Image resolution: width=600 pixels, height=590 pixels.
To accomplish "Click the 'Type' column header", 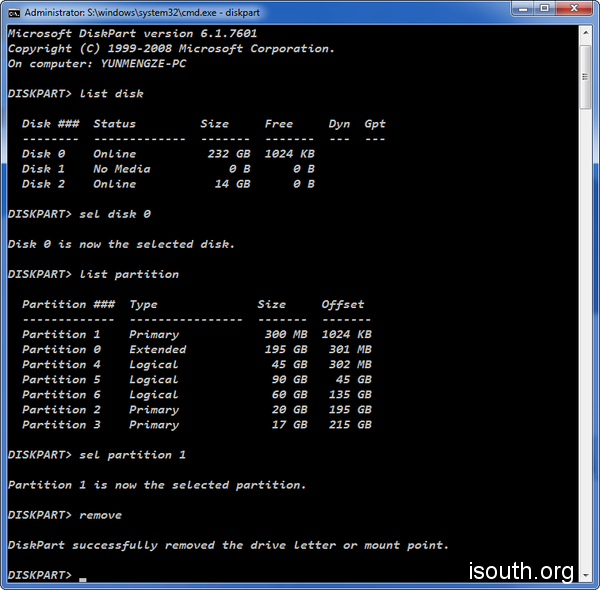I will pyautogui.click(x=143, y=305).
